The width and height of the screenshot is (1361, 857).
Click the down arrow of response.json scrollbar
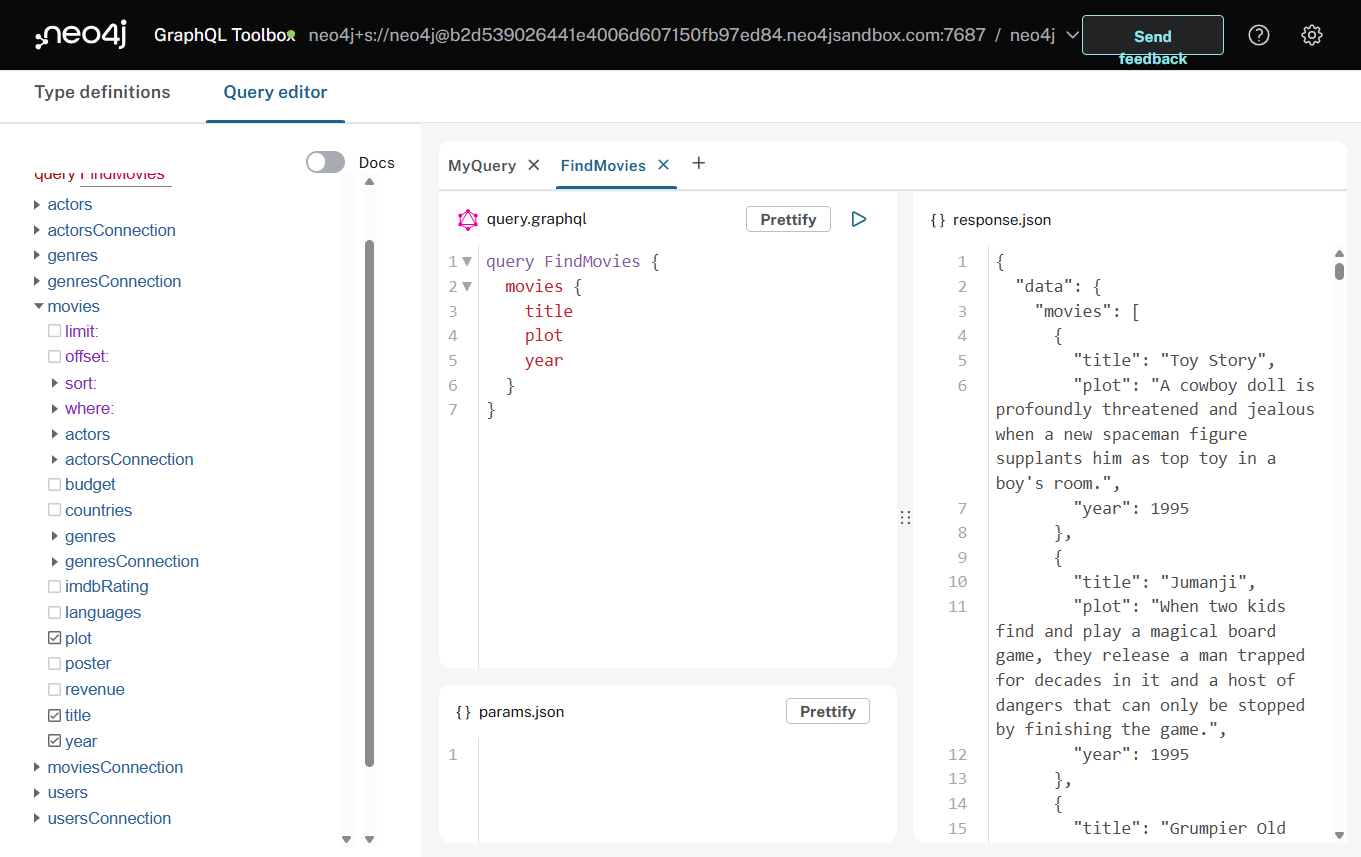click(1339, 834)
